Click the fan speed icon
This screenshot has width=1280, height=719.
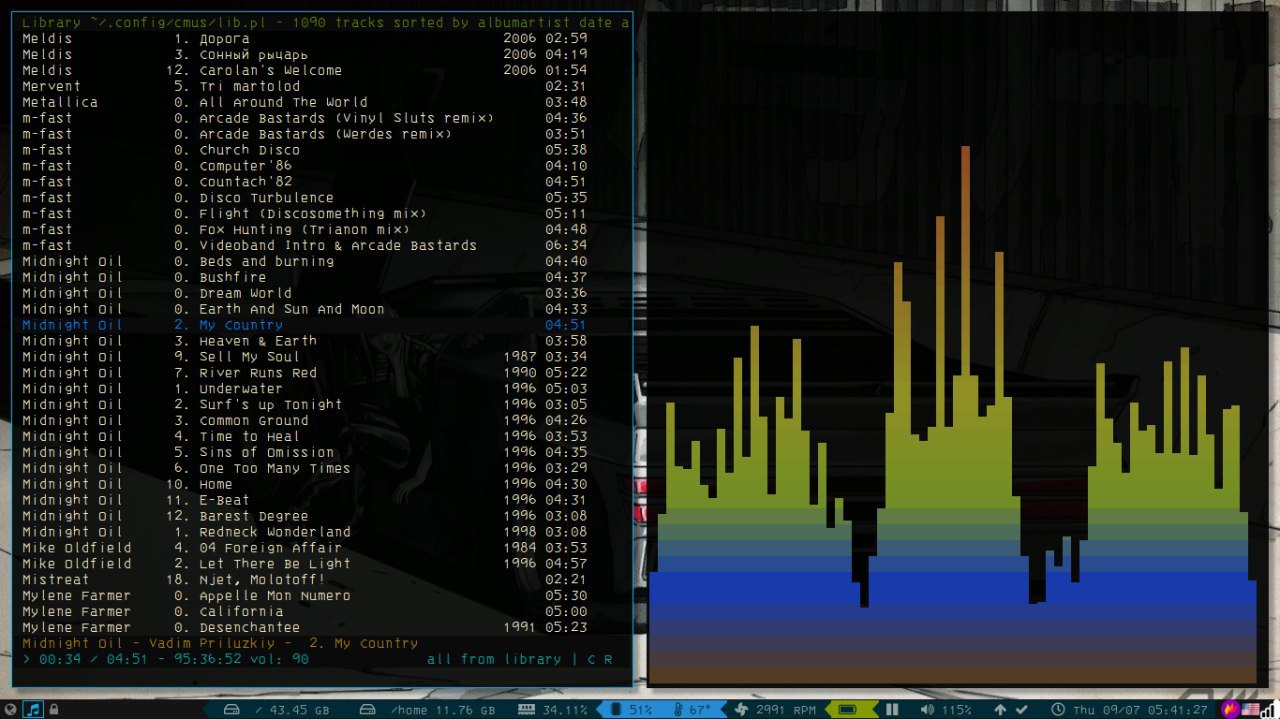coord(741,709)
